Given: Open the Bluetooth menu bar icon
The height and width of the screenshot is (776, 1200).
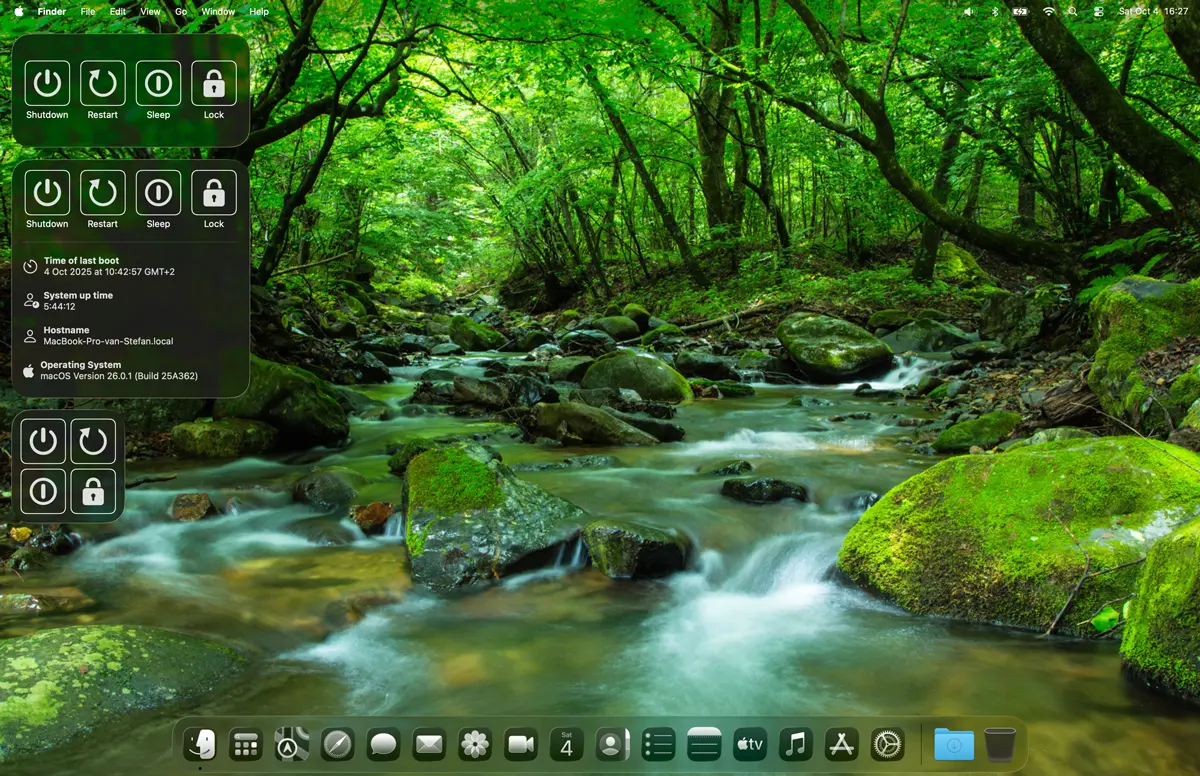Looking at the screenshot, I should click(994, 11).
